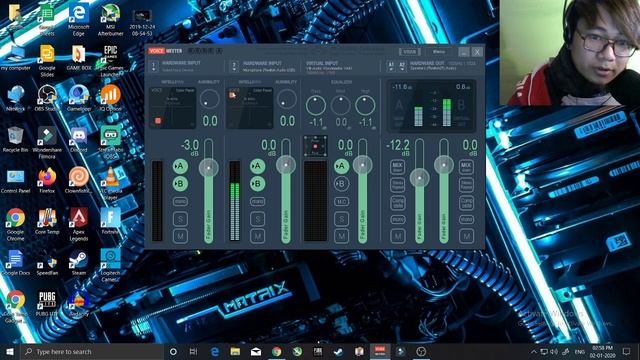The image size is (640, 360).
Task: Open A2 hardware out device selector
Action: [402, 66]
